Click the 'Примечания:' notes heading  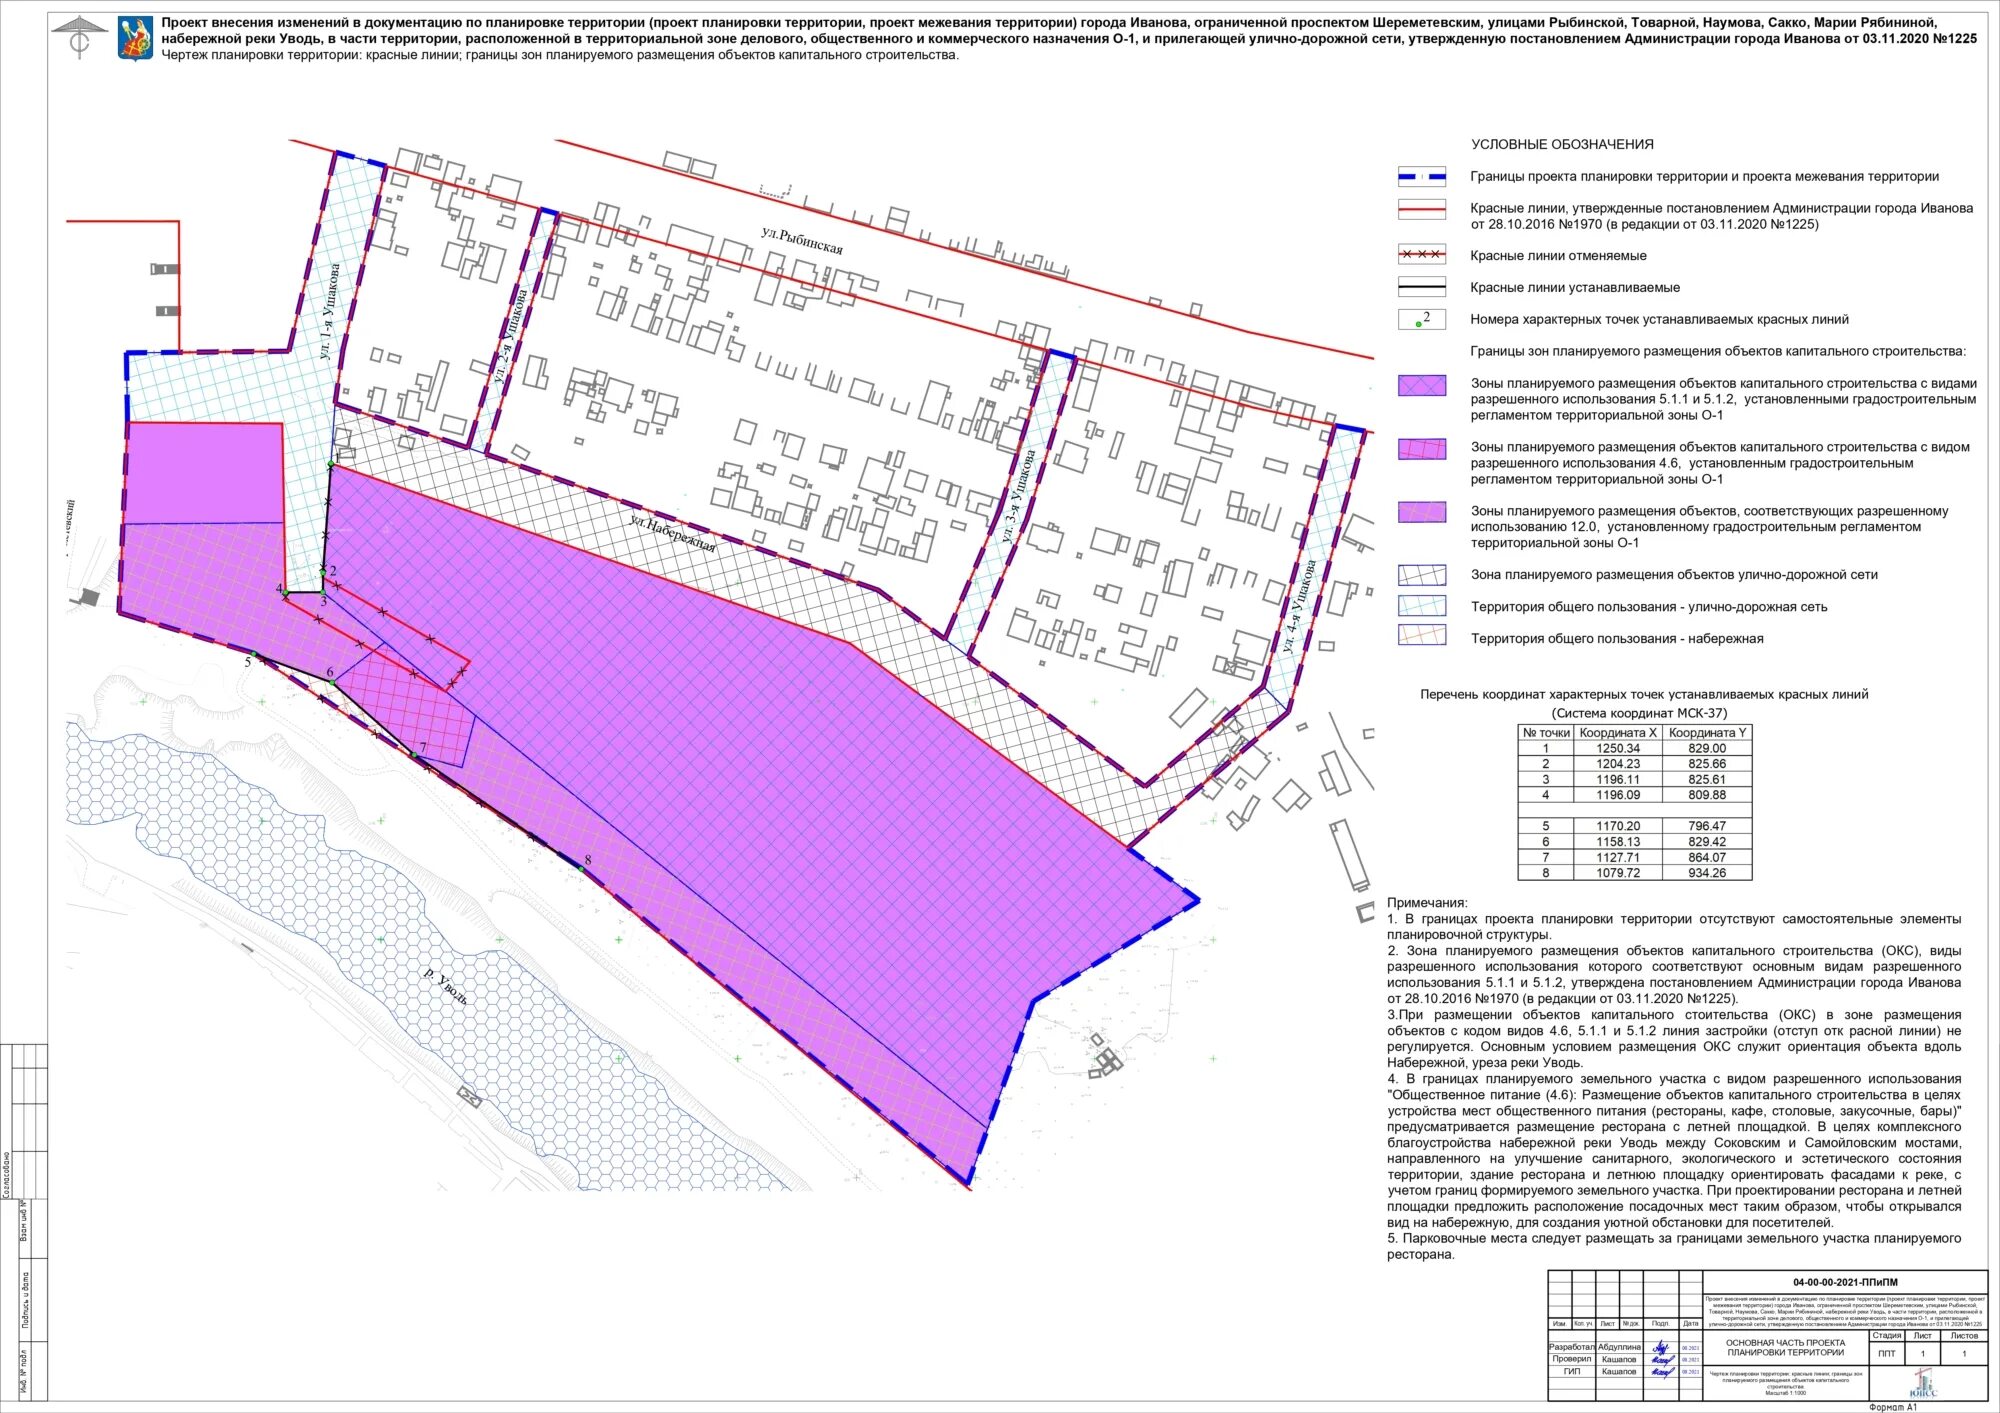point(1427,903)
